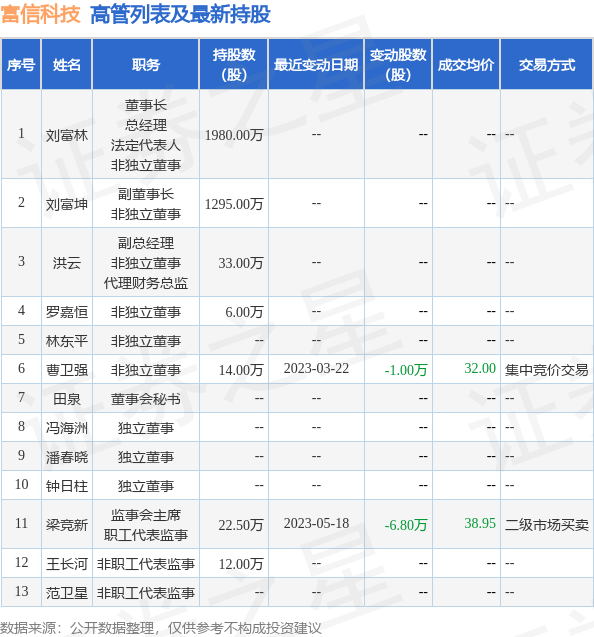Viewport: 594px width, 637px height.
Task: Click 罗嘉恒's position 非独立董事
Action: pos(146,312)
